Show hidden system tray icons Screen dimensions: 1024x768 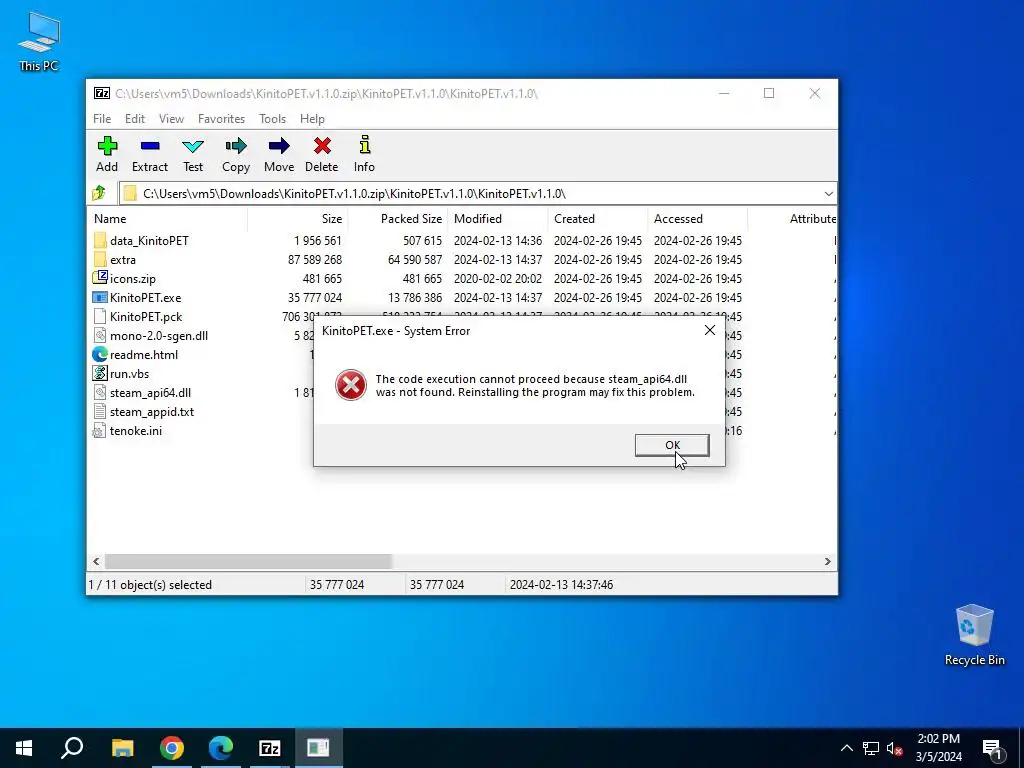pyautogui.click(x=846, y=748)
